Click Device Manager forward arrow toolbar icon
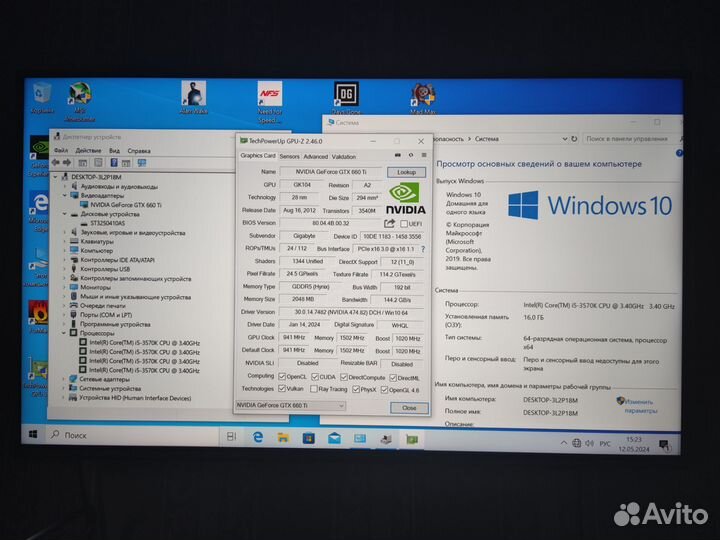Viewport: 720px width, 540px height. (x=67, y=163)
